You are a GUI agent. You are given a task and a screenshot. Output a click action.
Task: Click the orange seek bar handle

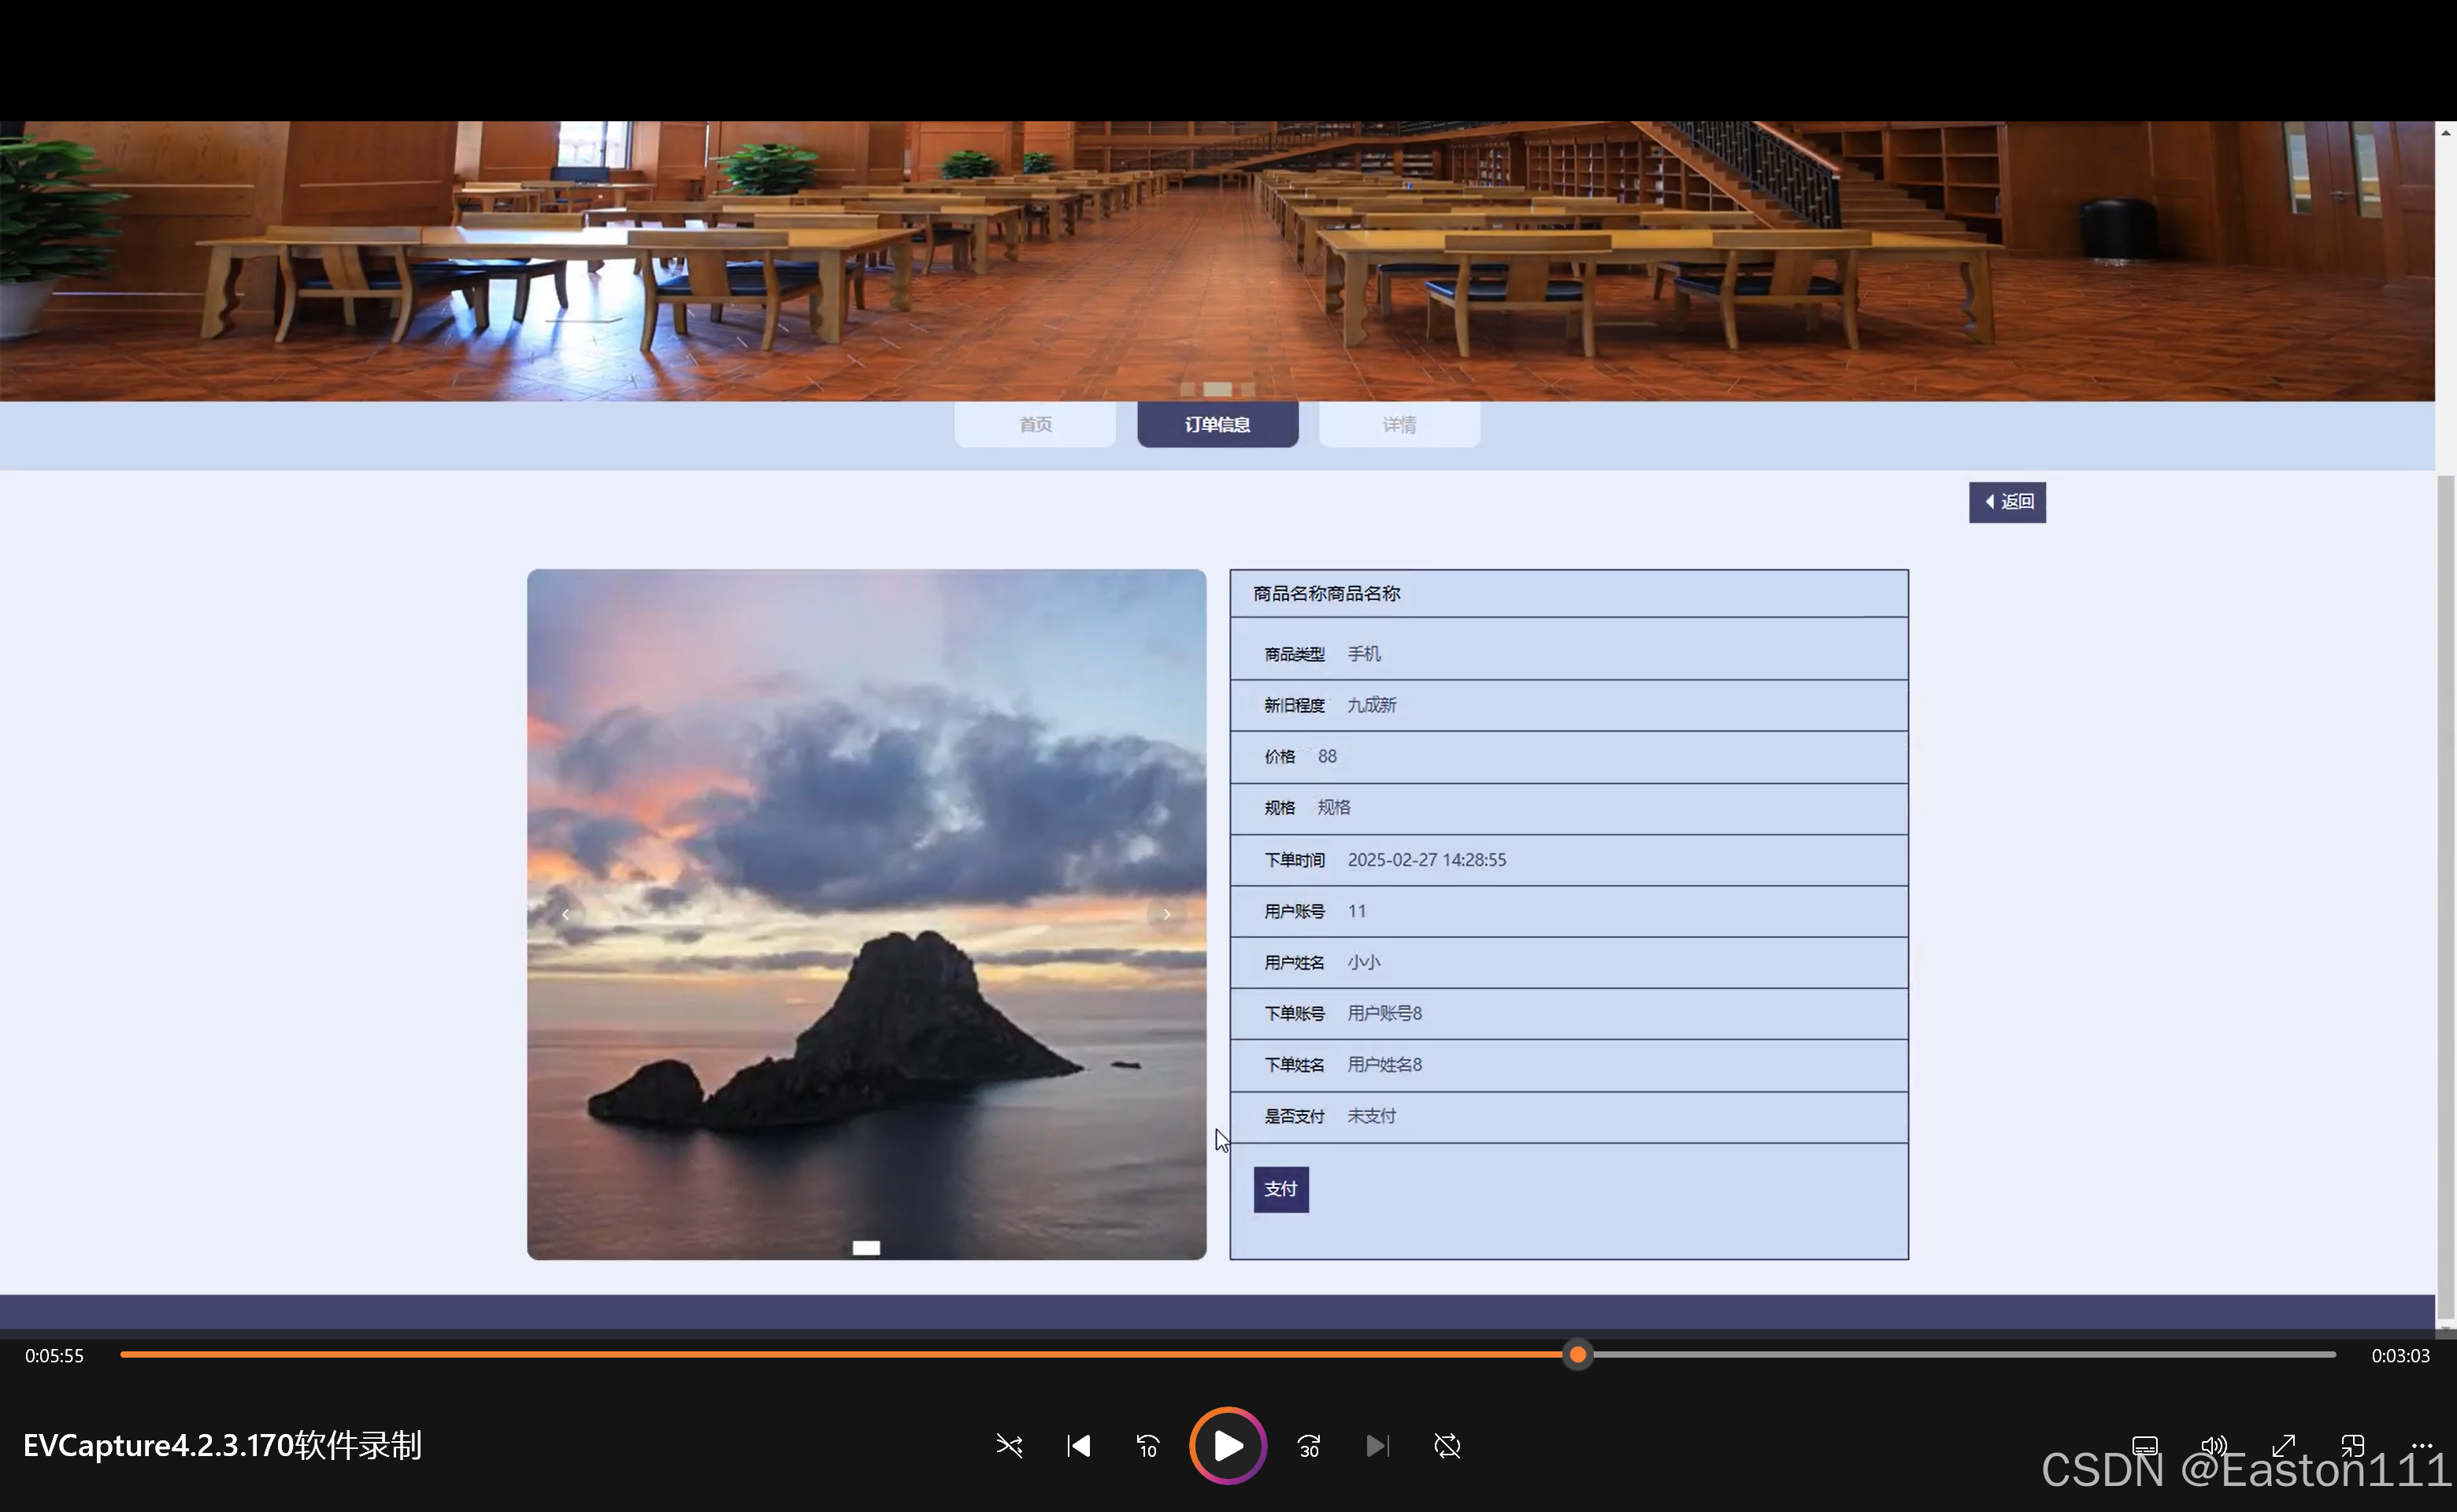tap(1577, 1355)
